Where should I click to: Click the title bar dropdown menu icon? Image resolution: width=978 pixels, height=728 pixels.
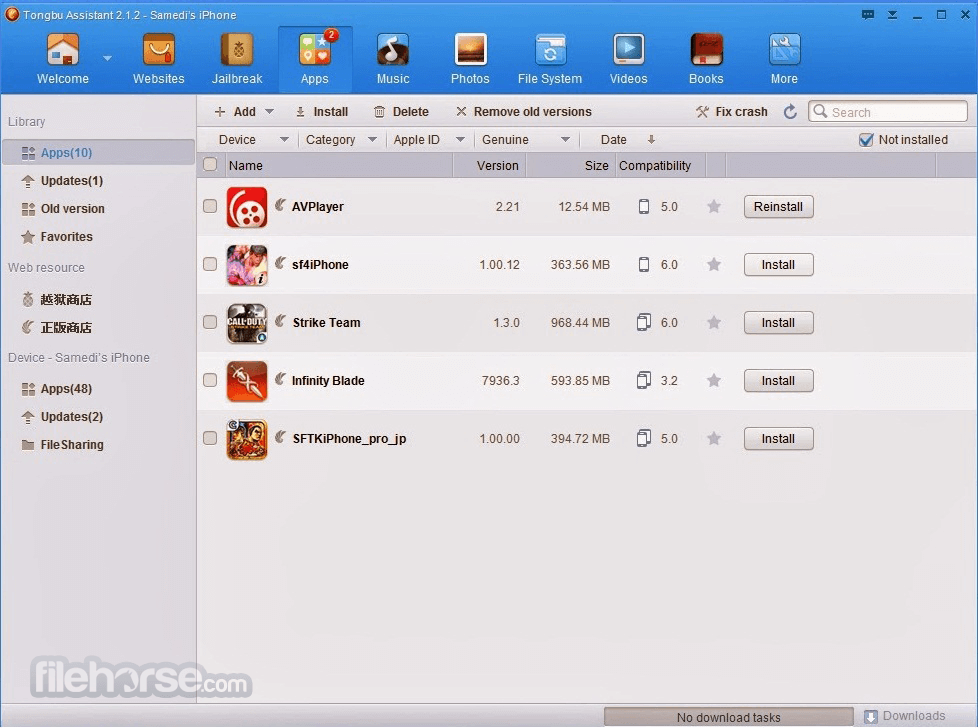tap(893, 14)
